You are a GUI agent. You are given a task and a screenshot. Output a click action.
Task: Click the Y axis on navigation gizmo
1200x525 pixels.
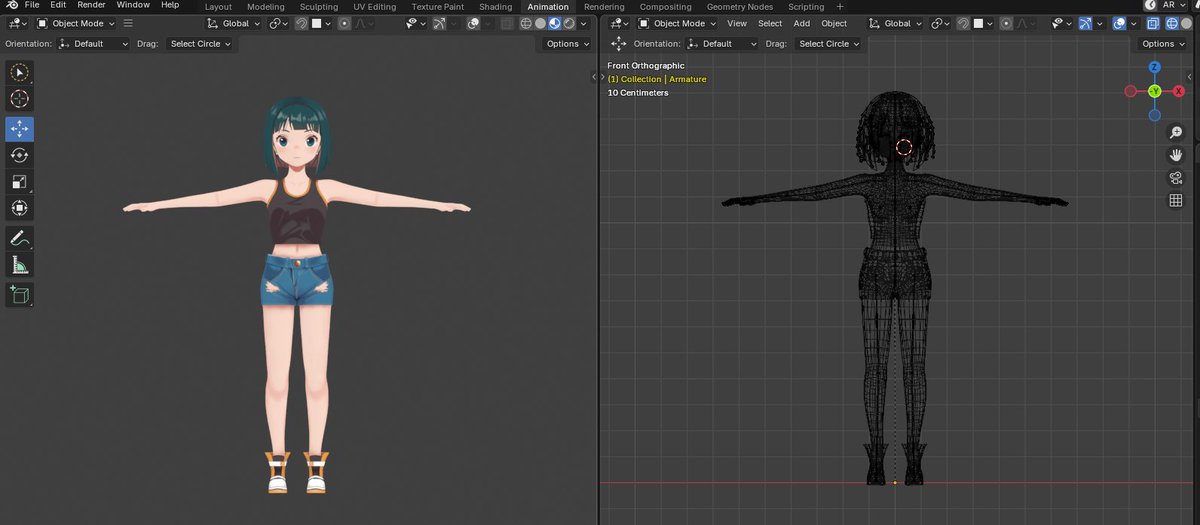[x=1154, y=91]
